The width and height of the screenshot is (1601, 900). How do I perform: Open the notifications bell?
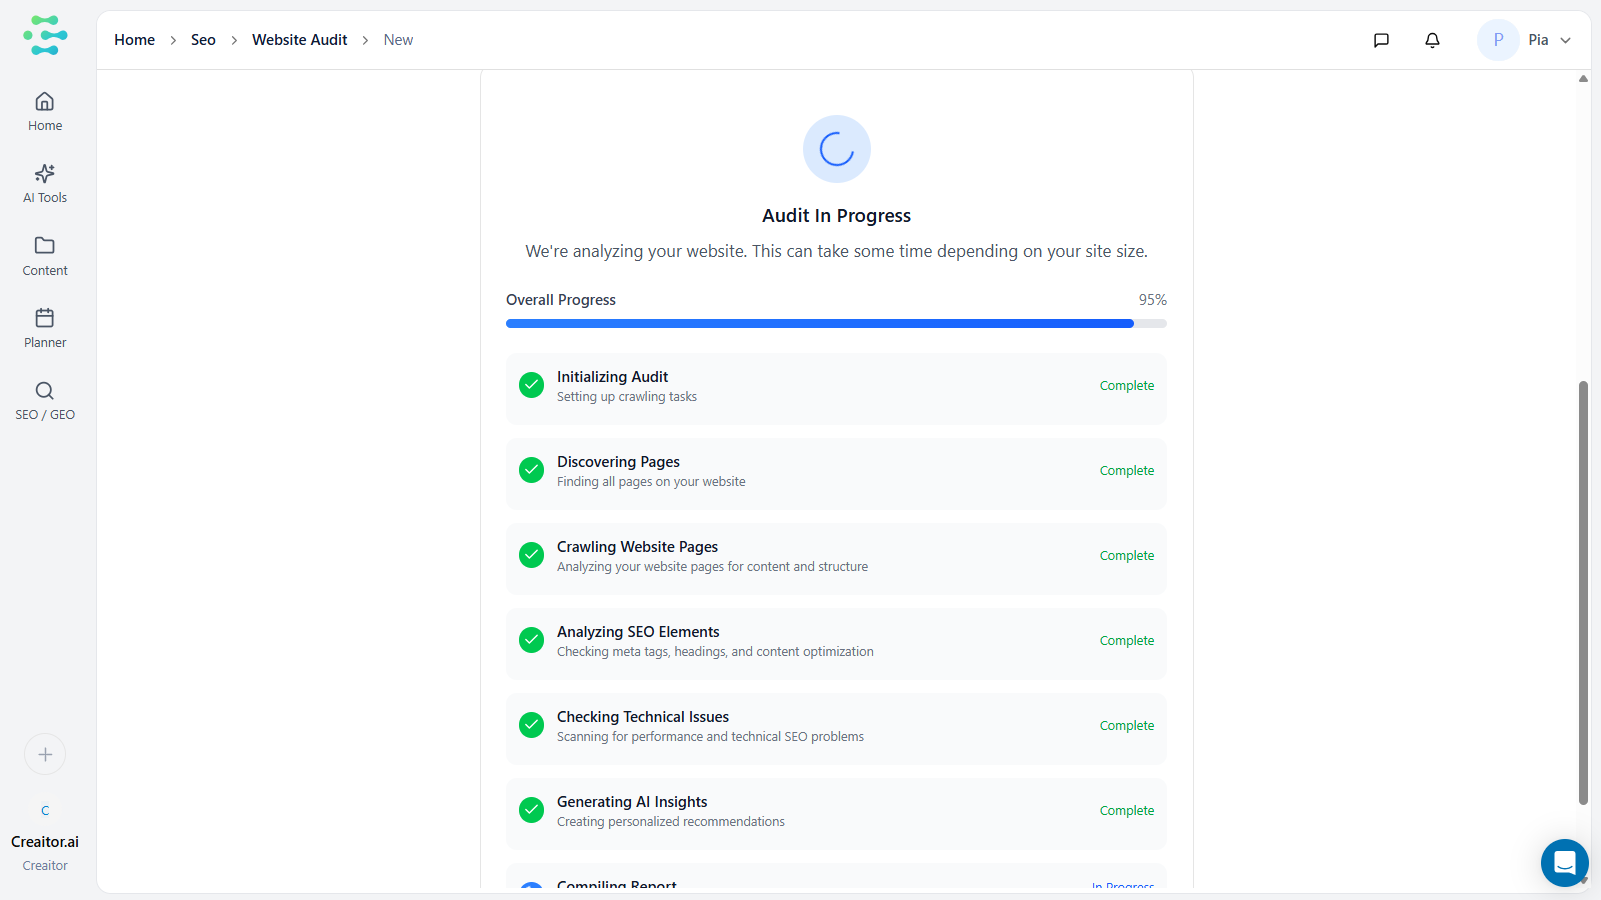coord(1432,40)
